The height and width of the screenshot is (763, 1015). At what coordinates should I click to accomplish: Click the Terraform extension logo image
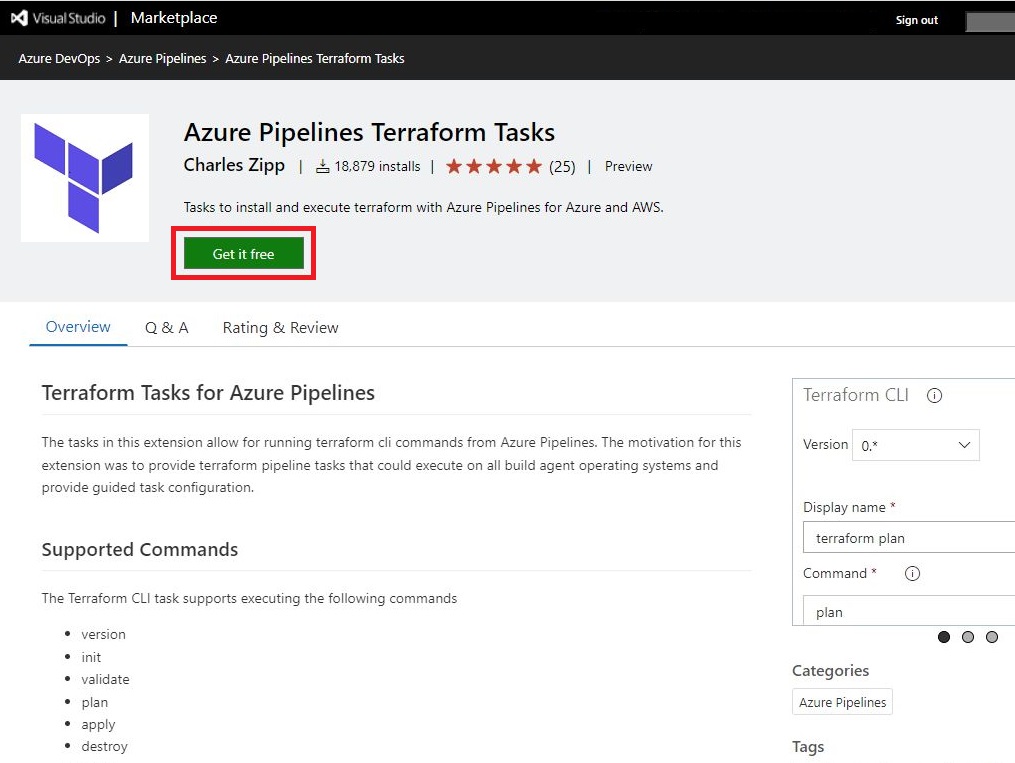point(85,178)
